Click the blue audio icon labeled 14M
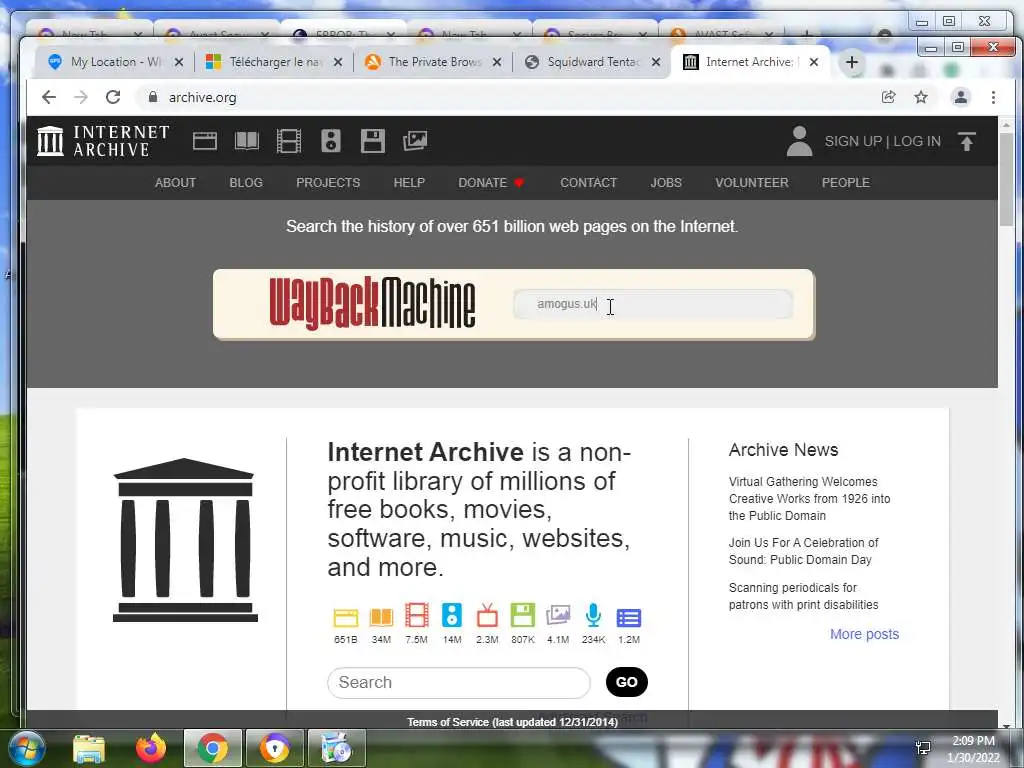 coord(452,616)
